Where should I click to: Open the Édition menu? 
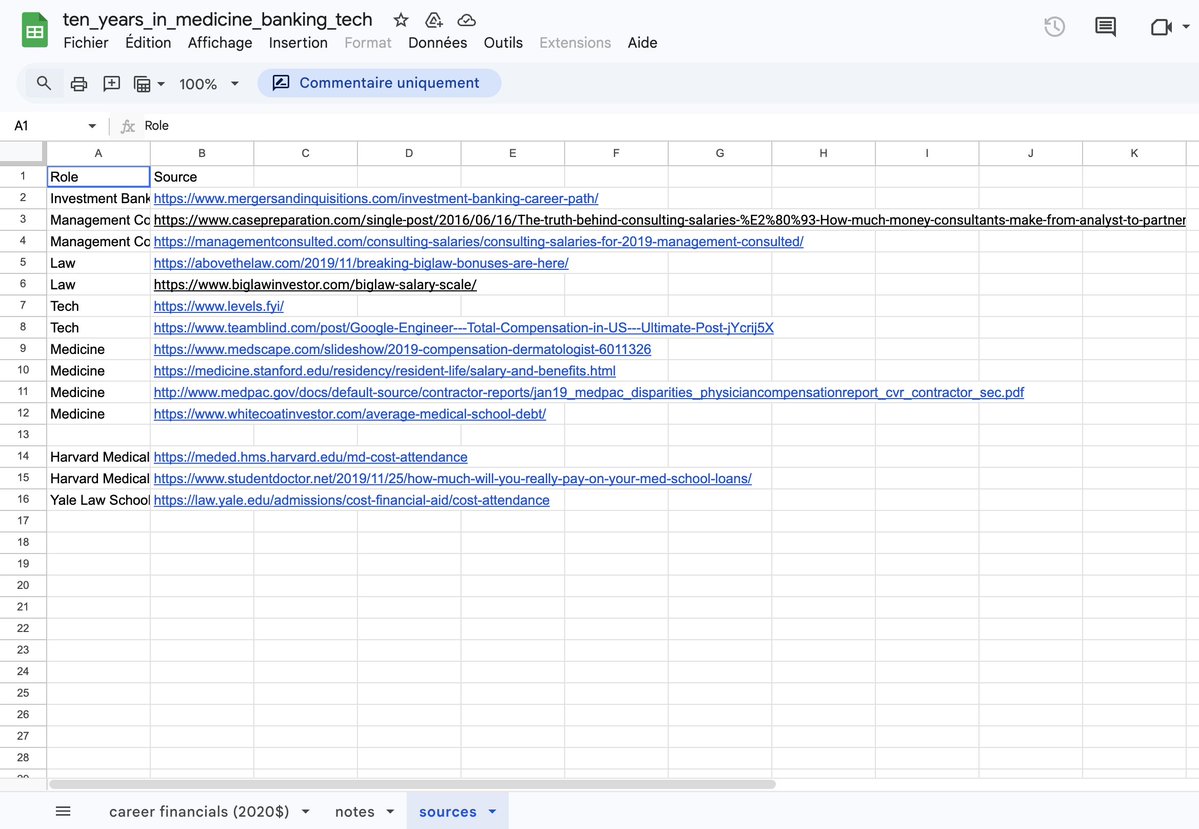[148, 43]
